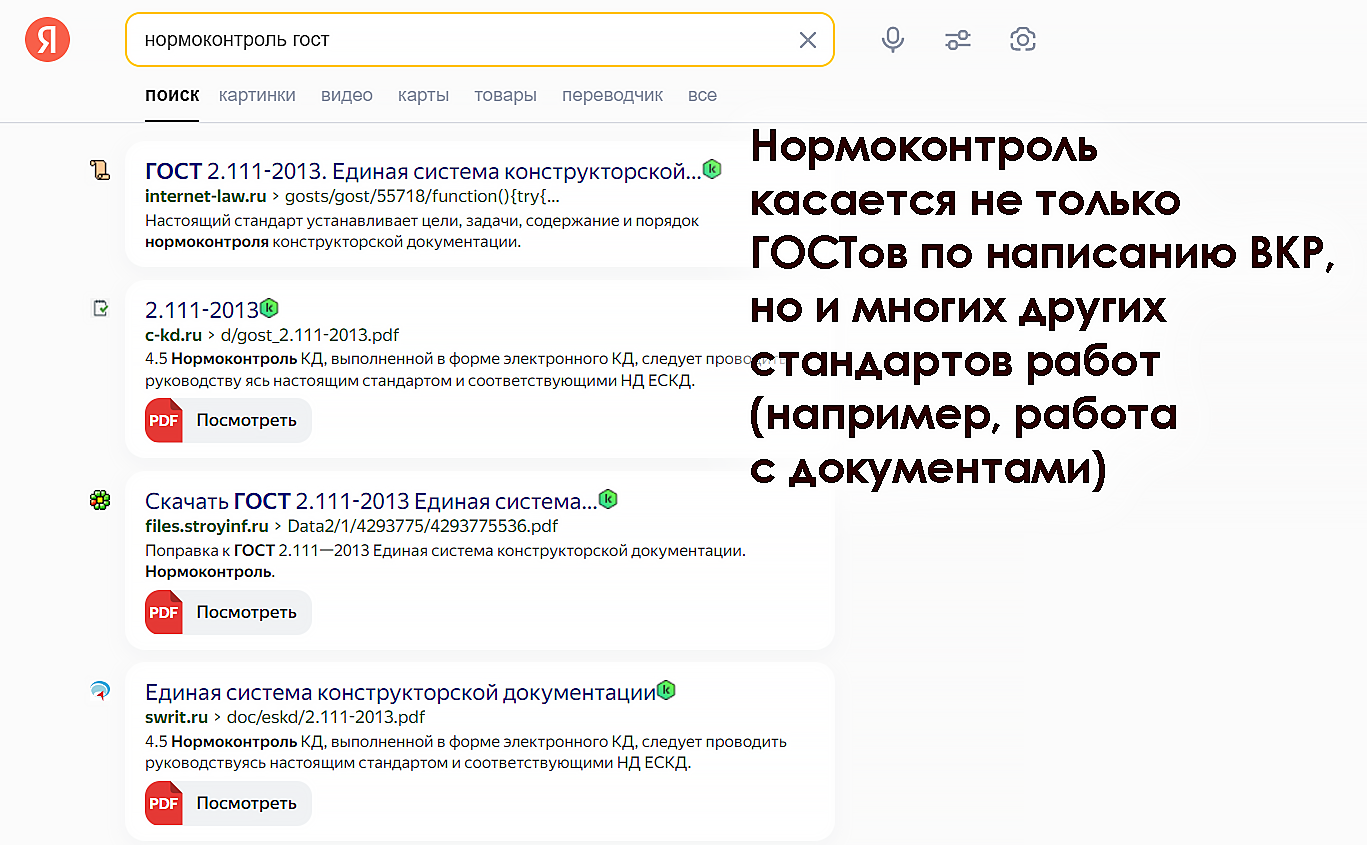The width and height of the screenshot is (1367, 845).
Task: Switch to the видео tab
Action: [347, 95]
